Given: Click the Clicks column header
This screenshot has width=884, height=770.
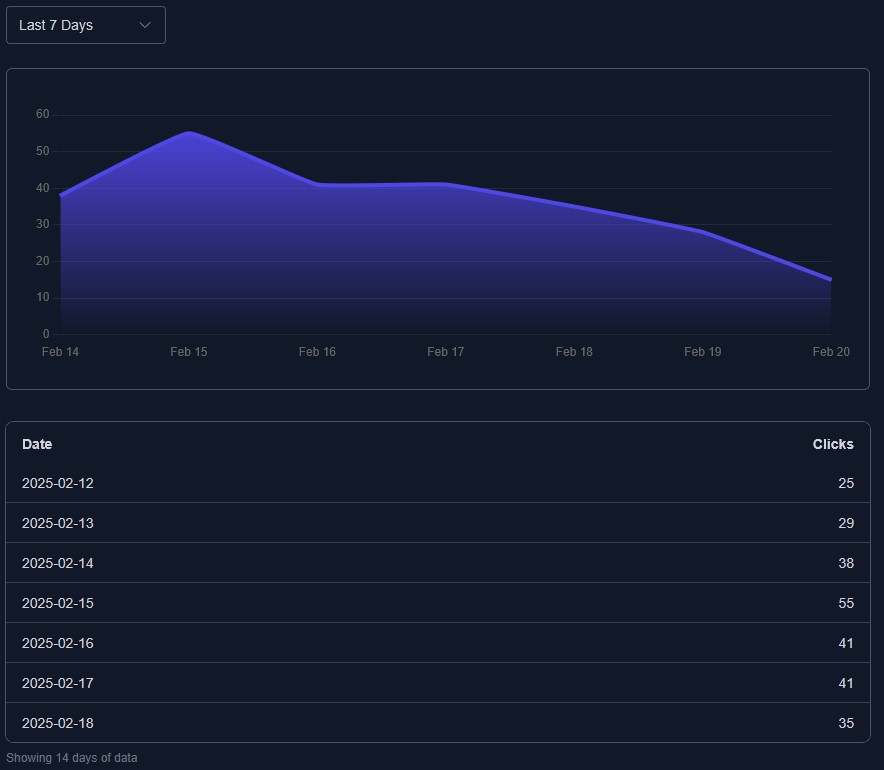Looking at the screenshot, I should pyautogui.click(x=833, y=444).
